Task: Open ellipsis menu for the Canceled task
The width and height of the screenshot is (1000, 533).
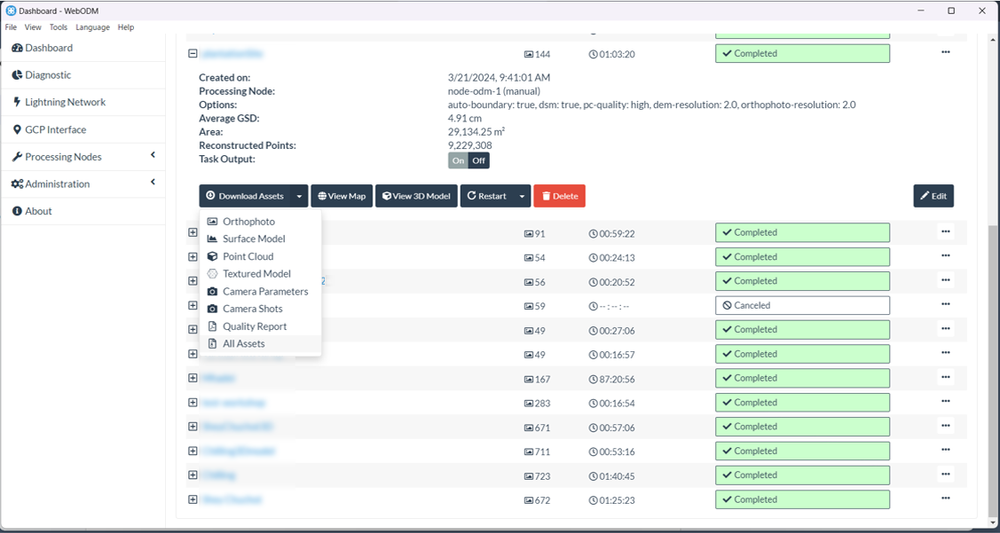Action: (945, 304)
